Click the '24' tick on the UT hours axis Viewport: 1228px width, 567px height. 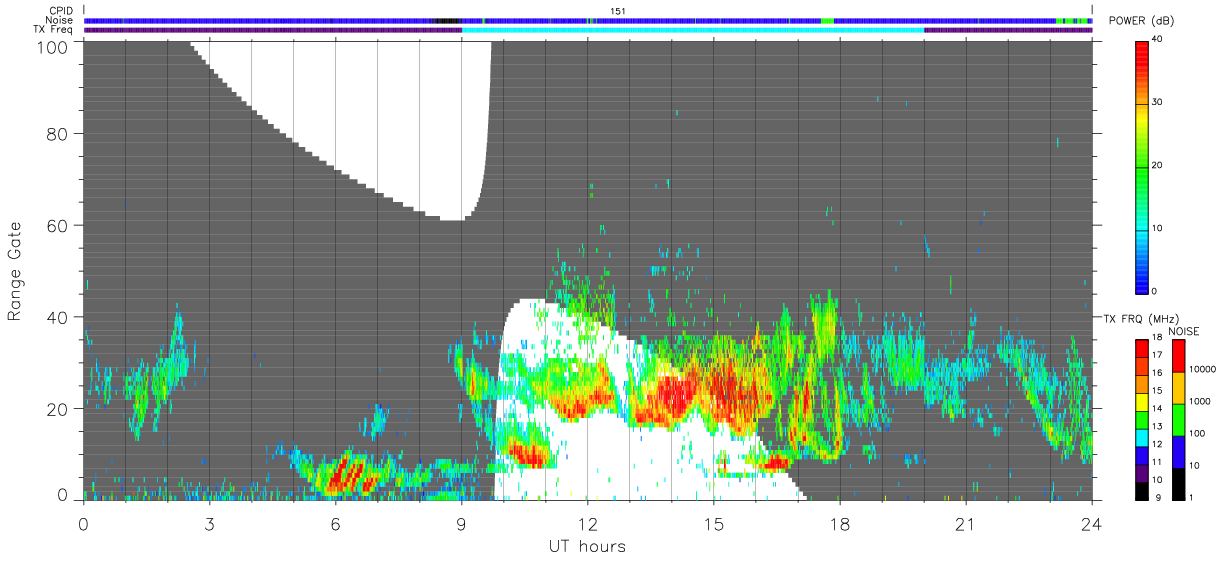coord(1091,524)
